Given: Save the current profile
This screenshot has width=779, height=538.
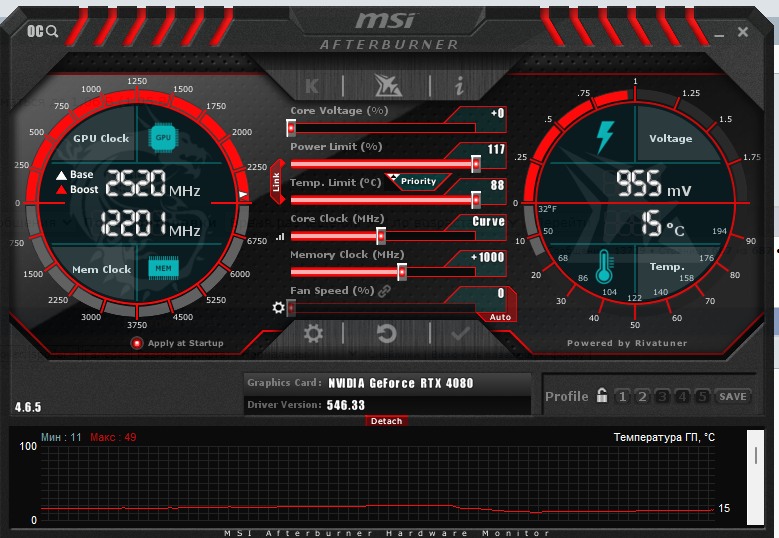Looking at the screenshot, I should 733,396.
